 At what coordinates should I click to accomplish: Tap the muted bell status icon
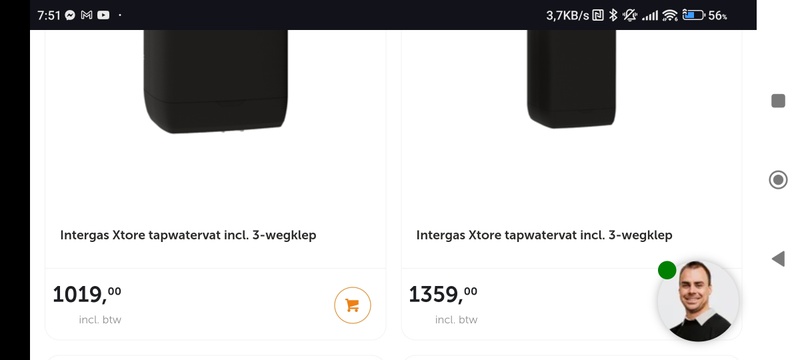click(630, 15)
